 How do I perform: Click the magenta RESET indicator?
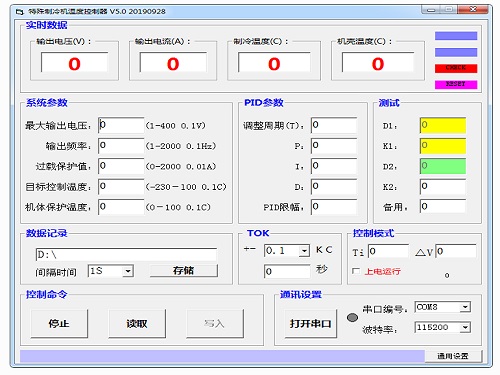point(456,84)
